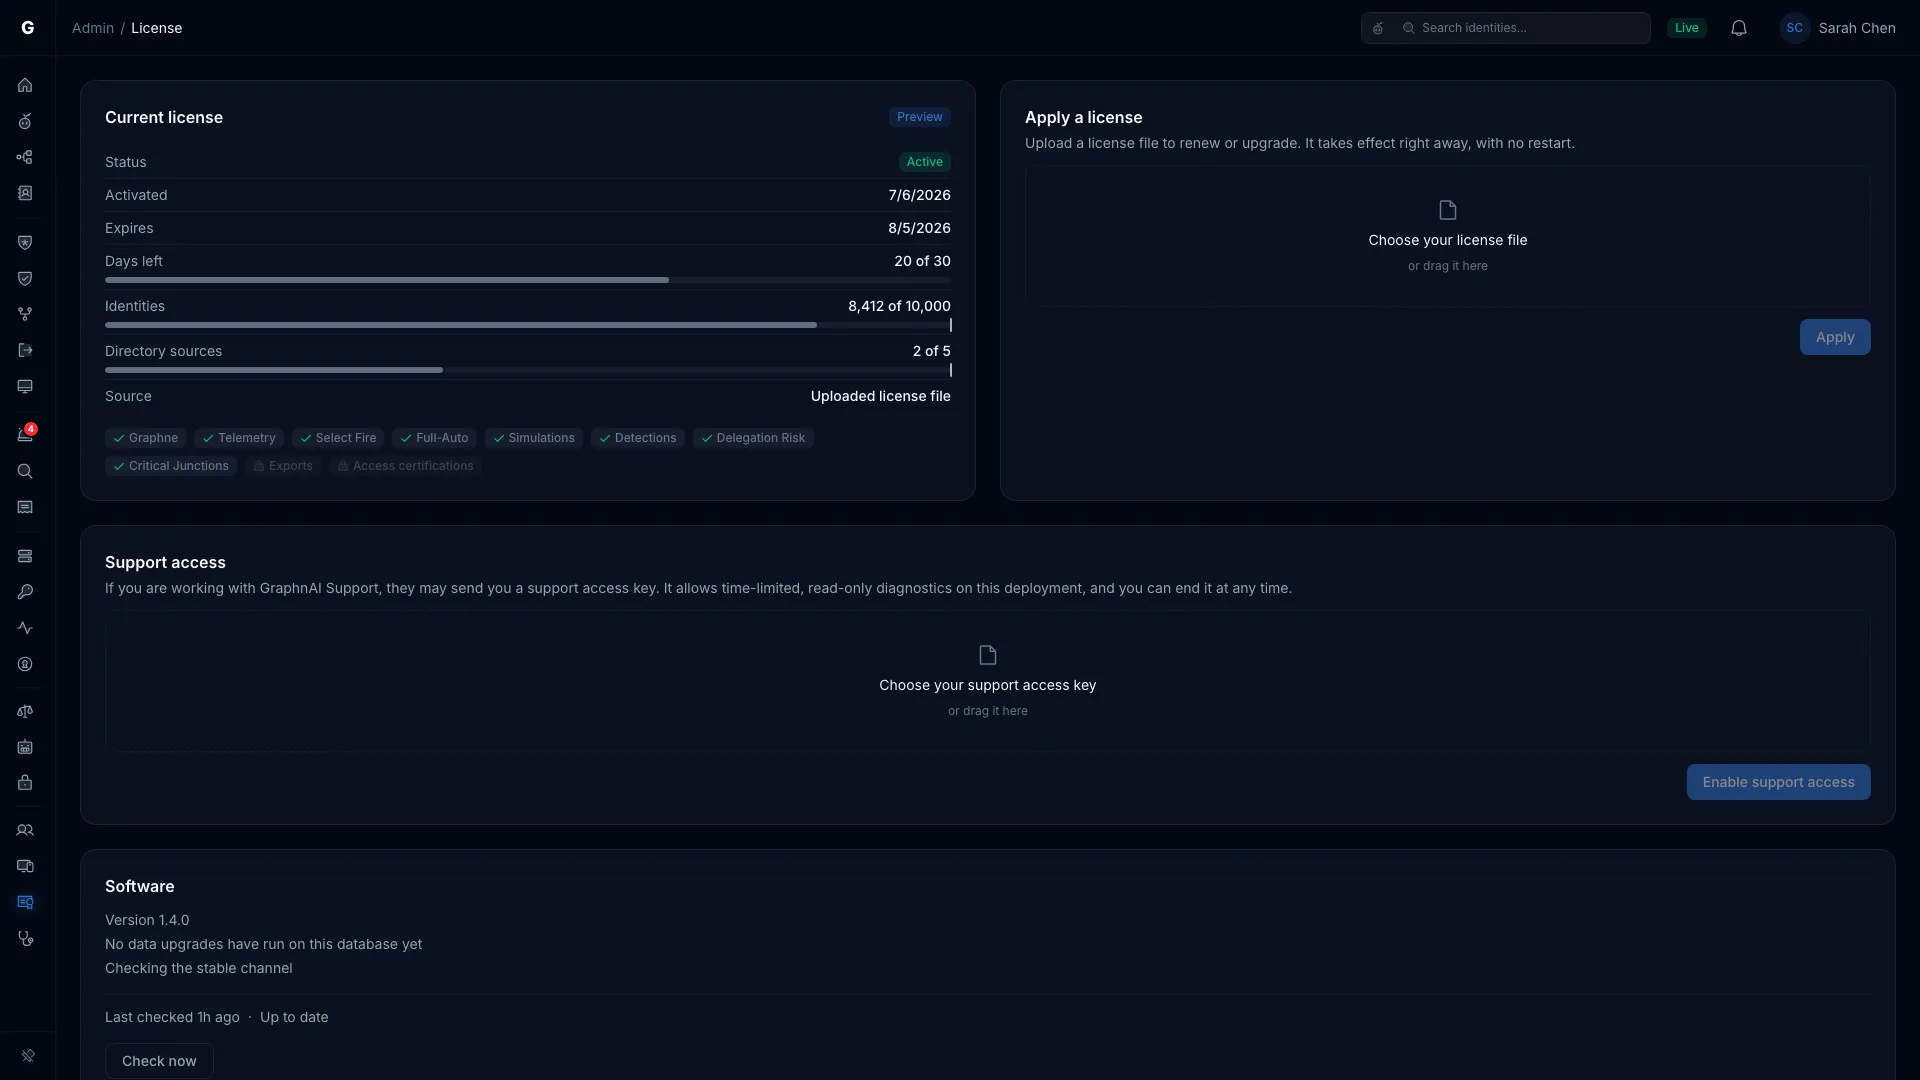1920x1080 pixels.
Task: Click the GraphnAI logo at top left
Action: coord(28,28)
